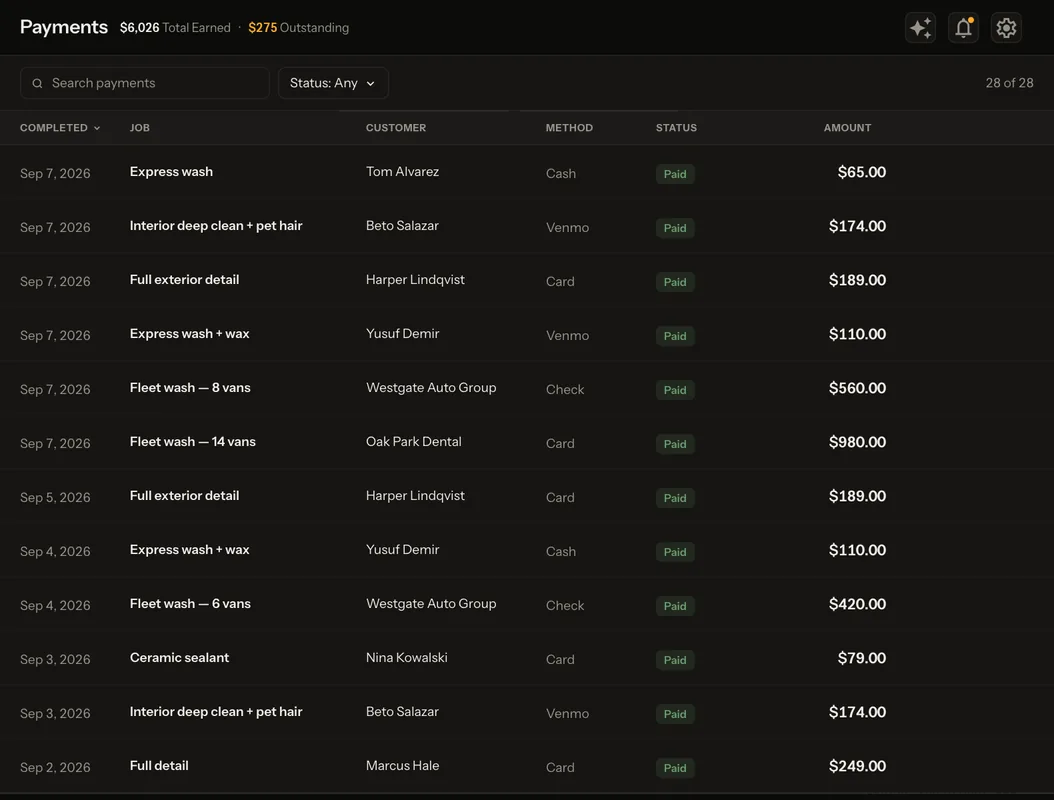Click the Sep 4 Express wash + wax job
This screenshot has height=800, width=1054.
click(190, 550)
